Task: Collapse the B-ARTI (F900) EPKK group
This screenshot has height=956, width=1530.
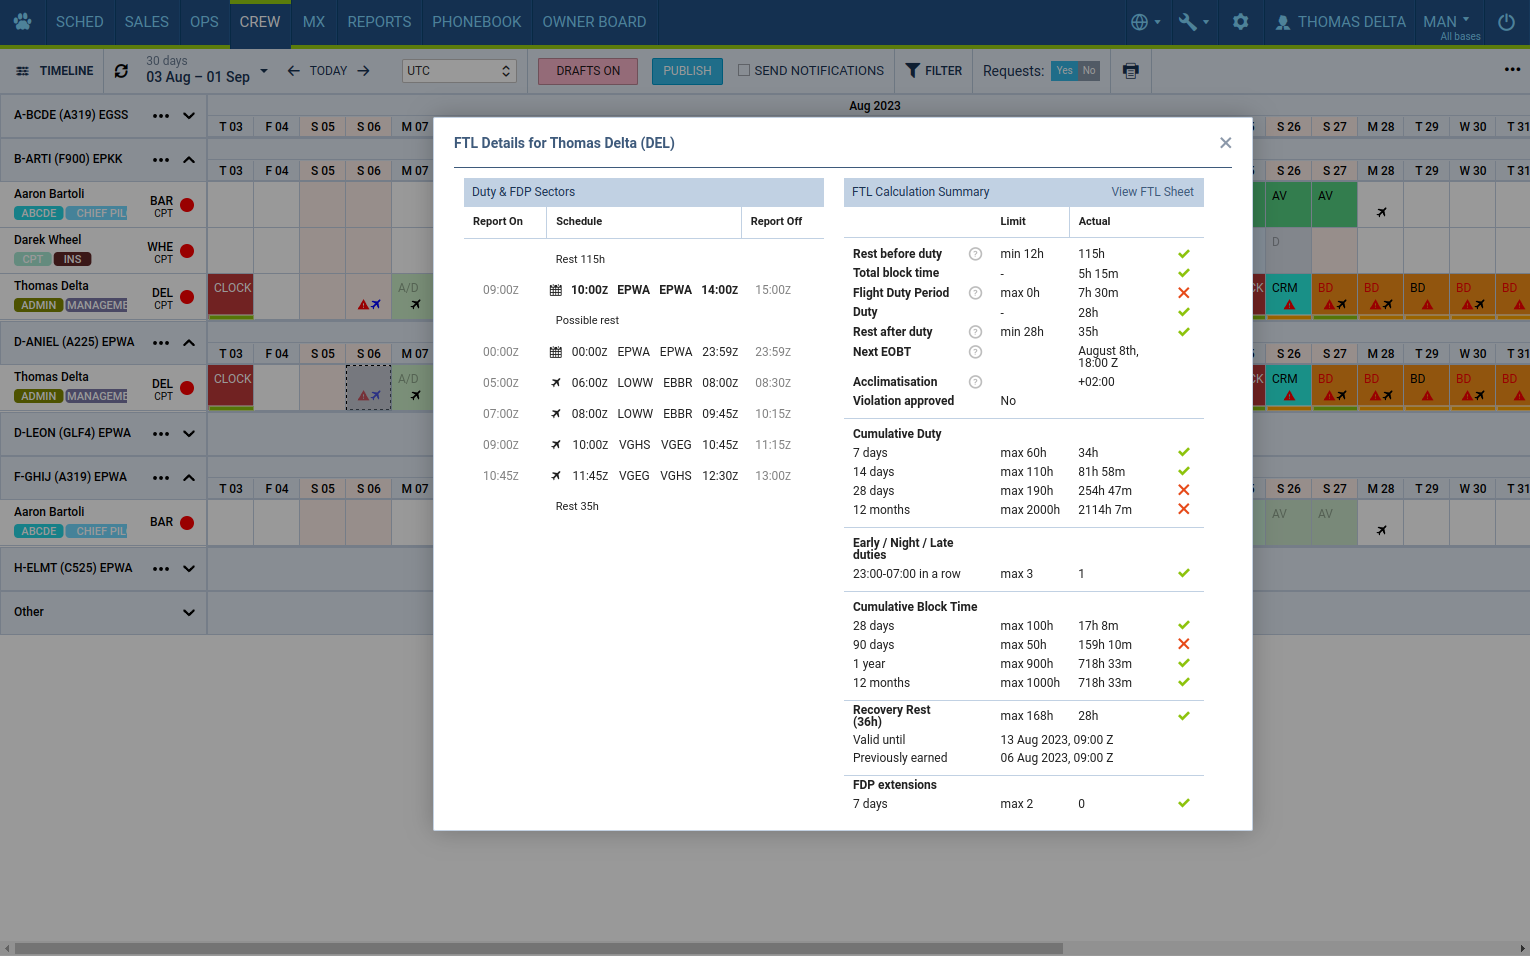Action: (x=189, y=160)
